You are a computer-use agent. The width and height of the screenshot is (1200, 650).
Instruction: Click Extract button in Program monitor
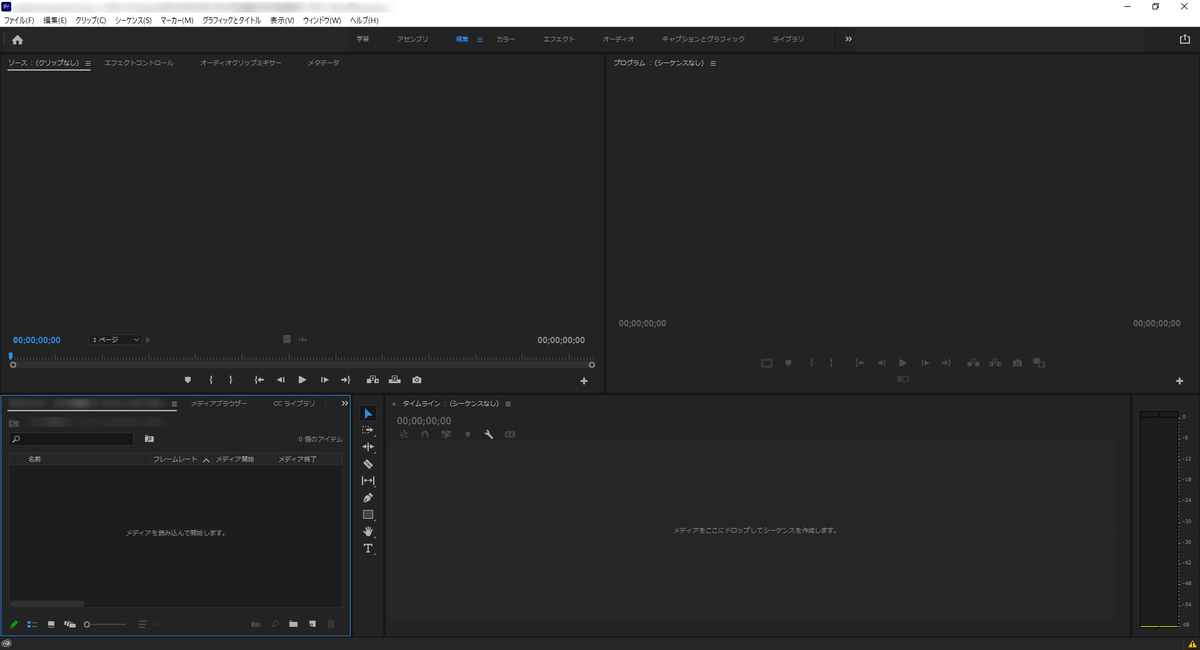995,363
